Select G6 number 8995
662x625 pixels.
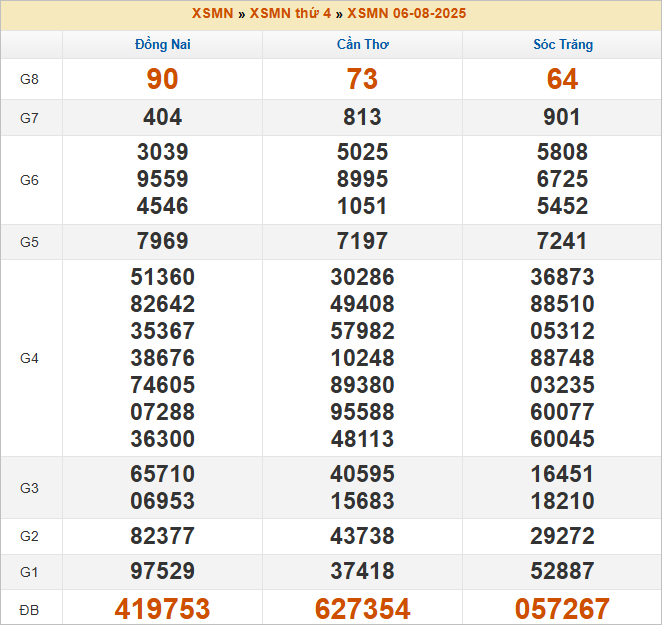pyautogui.click(x=362, y=179)
